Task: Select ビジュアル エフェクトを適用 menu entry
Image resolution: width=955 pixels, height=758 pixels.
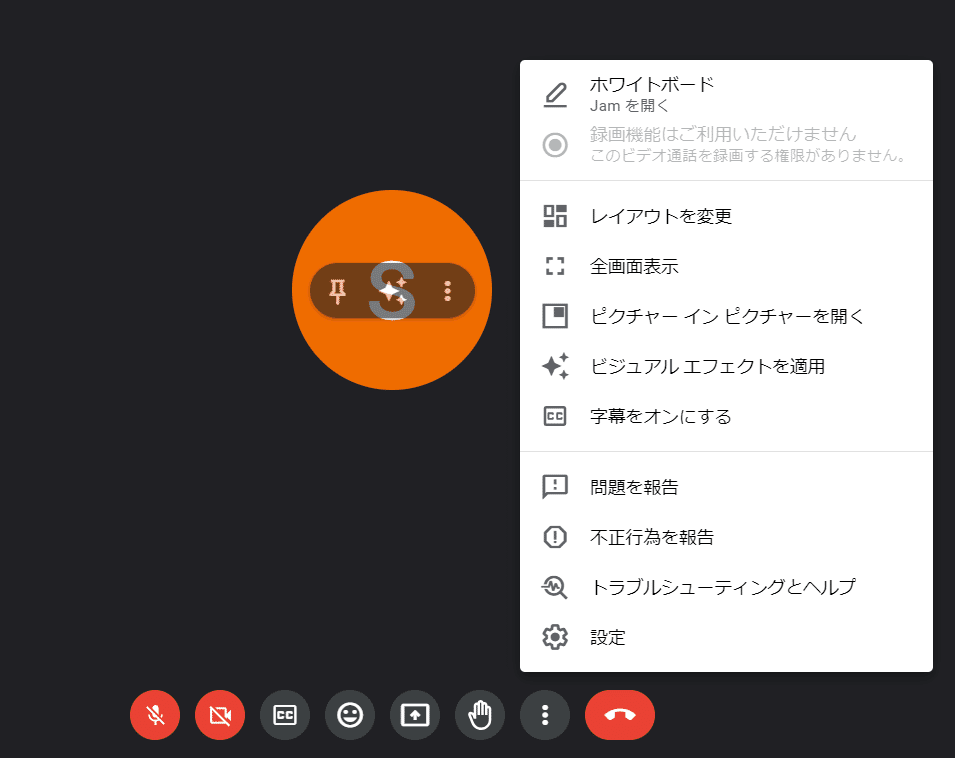Action: pos(726,366)
